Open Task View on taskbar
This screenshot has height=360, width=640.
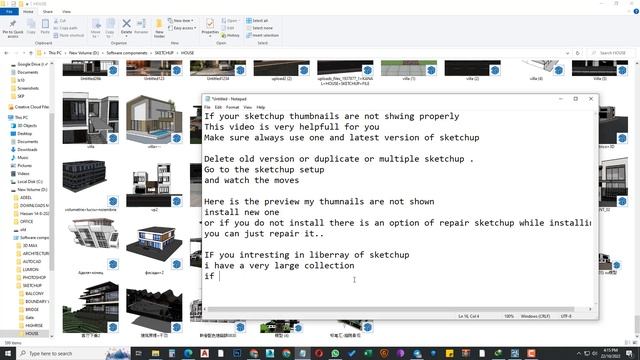click(139, 353)
